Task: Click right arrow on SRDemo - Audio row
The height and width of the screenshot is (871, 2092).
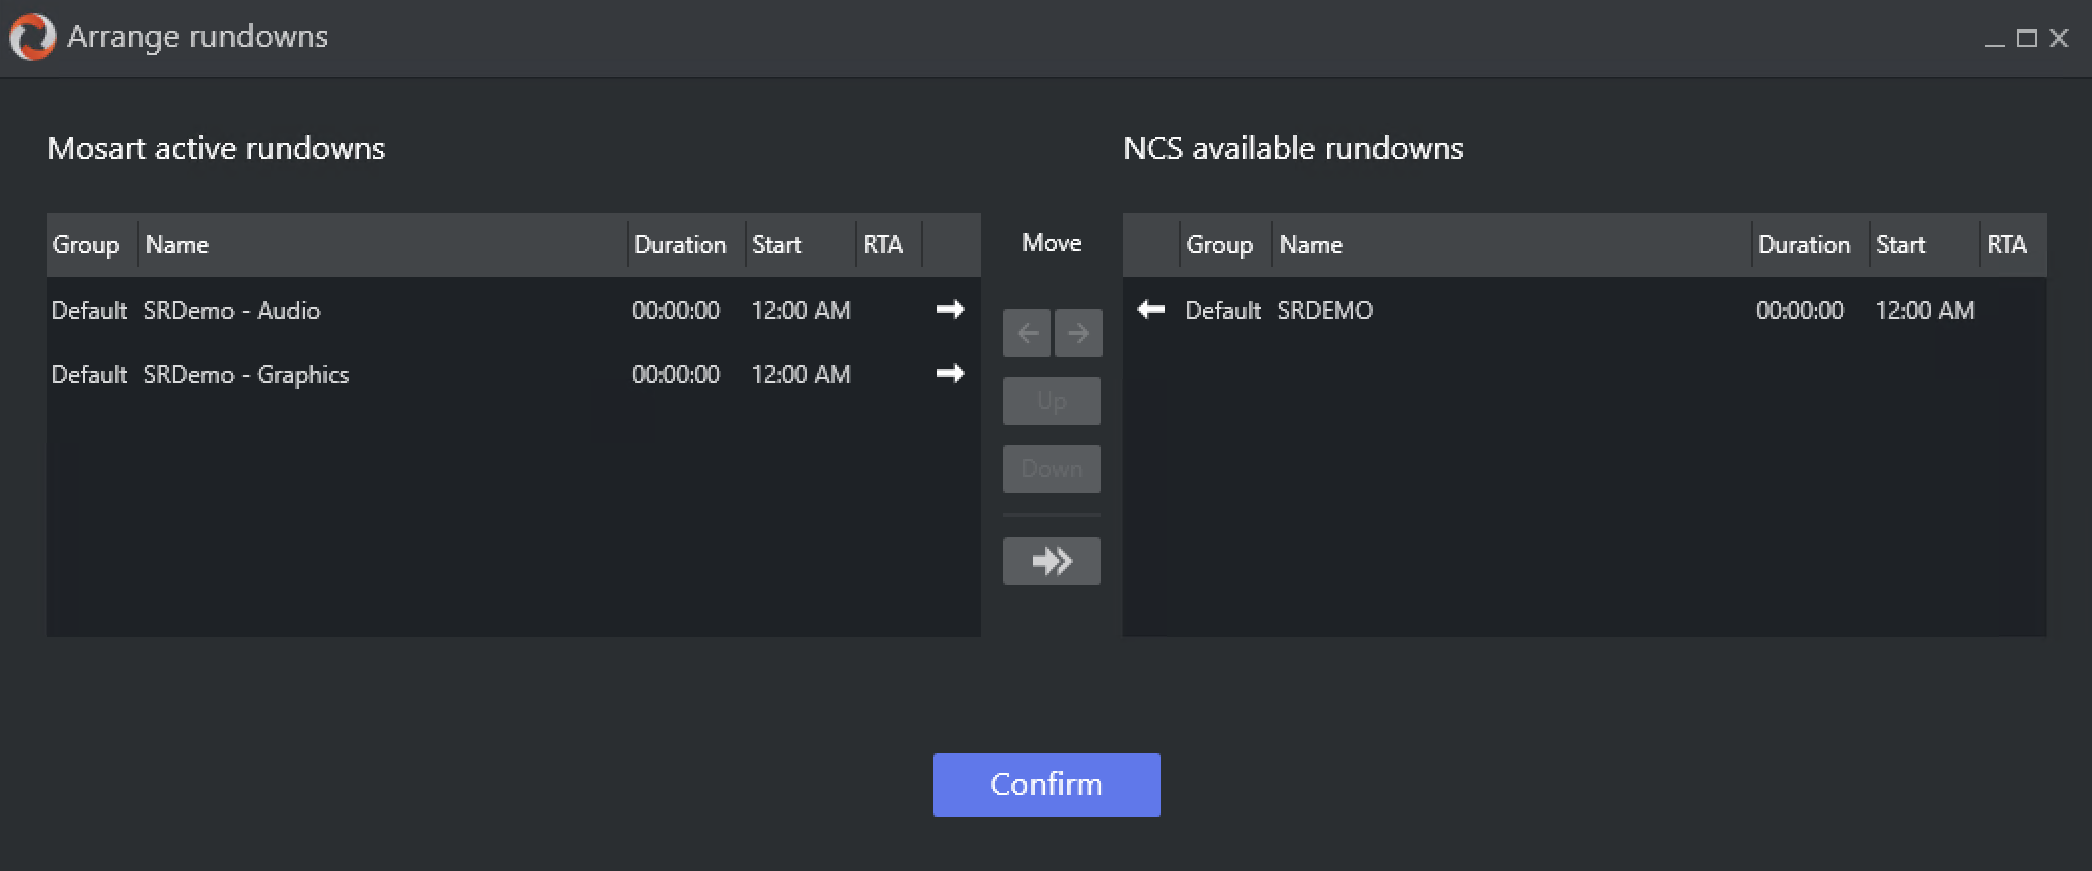Action: tap(950, 310)
